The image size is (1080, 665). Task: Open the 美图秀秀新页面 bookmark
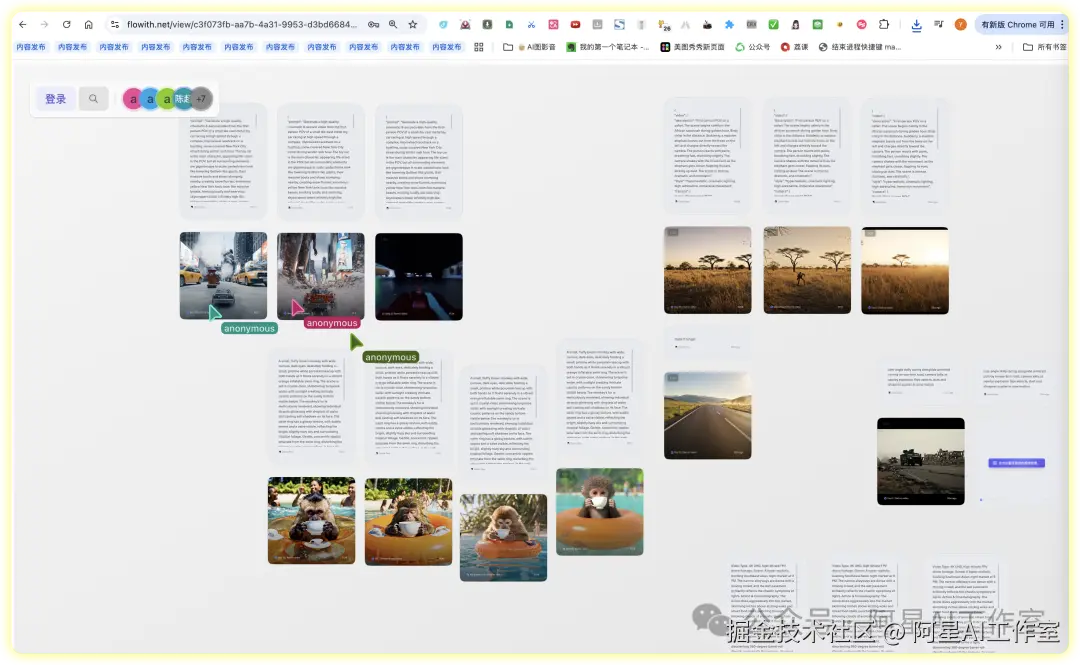coord(692,47)
